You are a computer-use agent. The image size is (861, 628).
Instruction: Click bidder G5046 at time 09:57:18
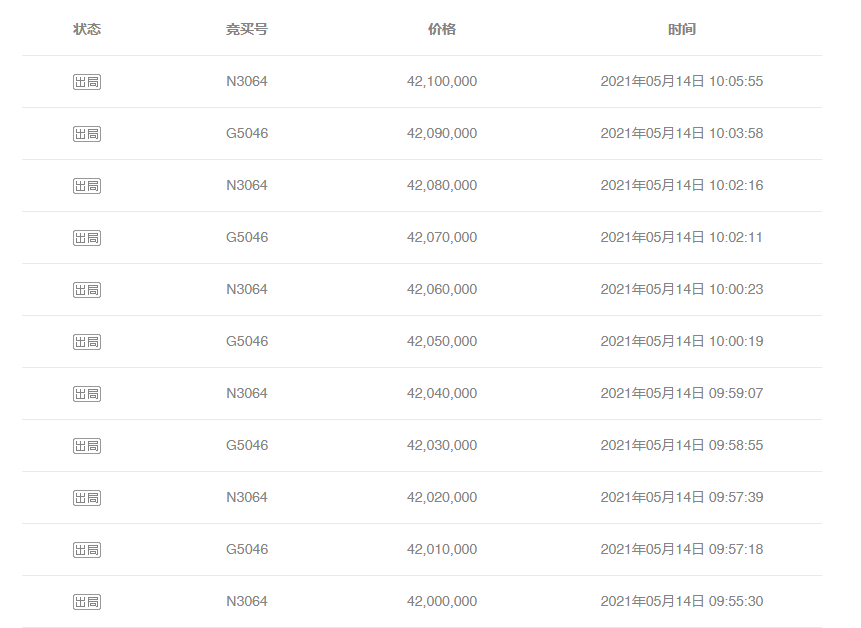pos(247,550)
